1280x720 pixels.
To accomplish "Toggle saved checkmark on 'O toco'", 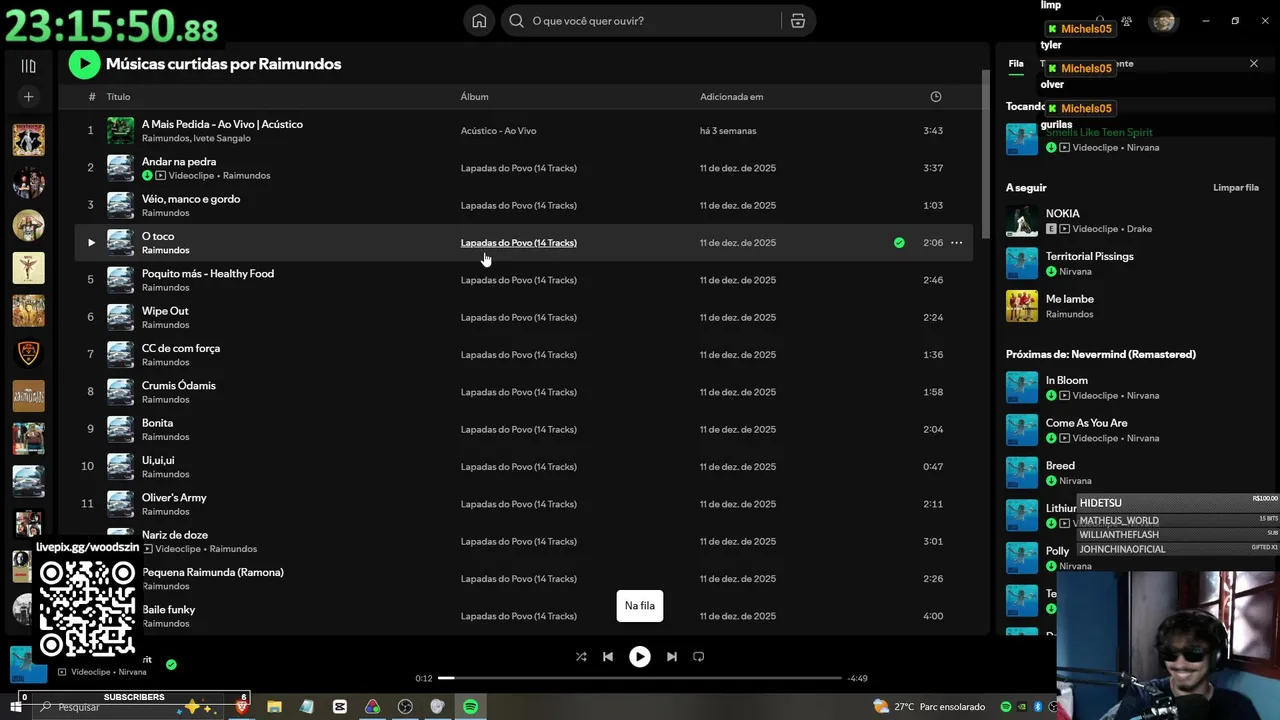I will pos(899,242).
